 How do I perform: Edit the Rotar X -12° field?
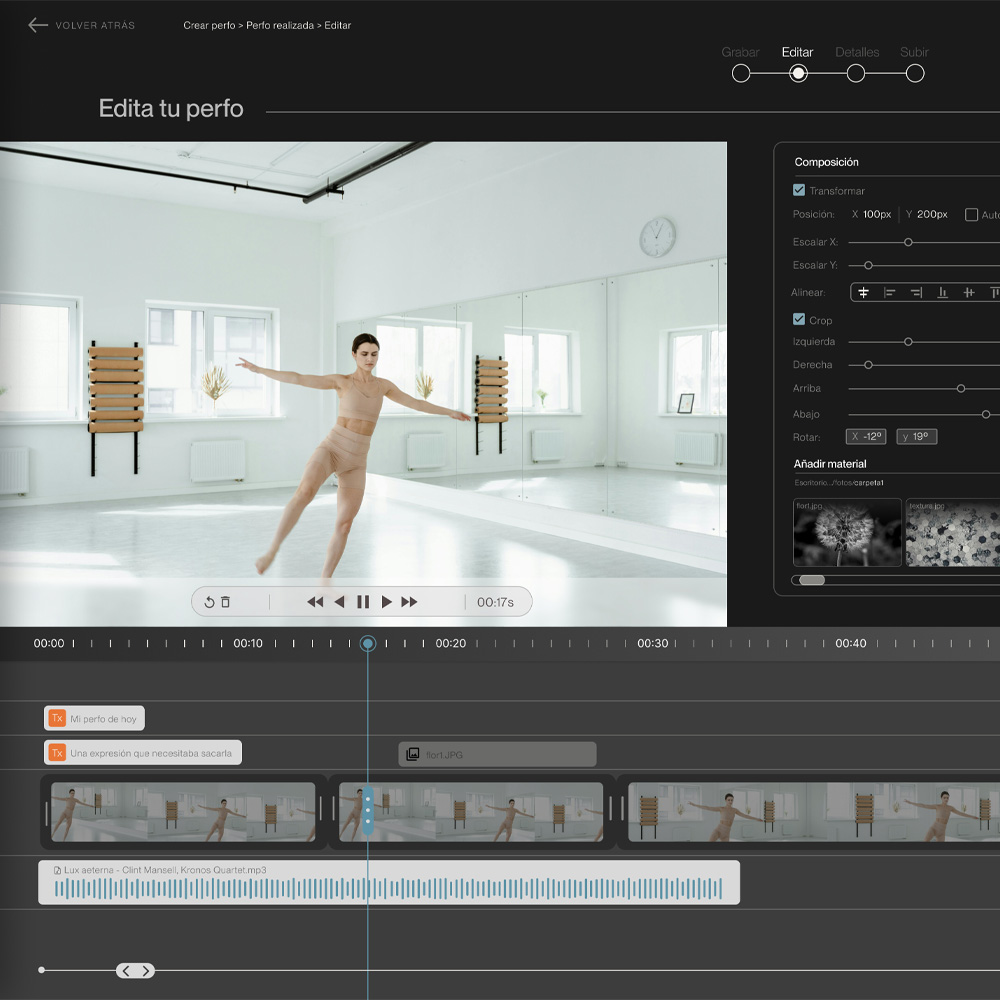tap(866, 436)
